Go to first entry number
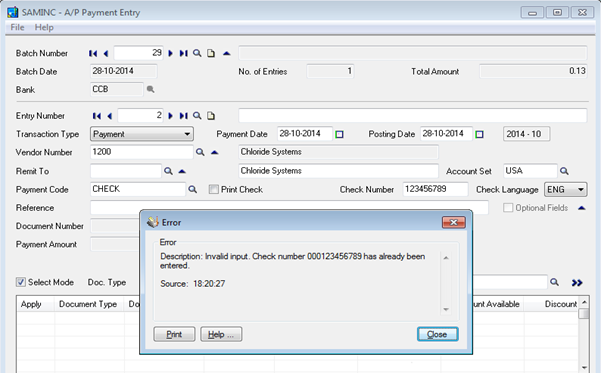This screenshot has width=601, height=373. point(97,116)
